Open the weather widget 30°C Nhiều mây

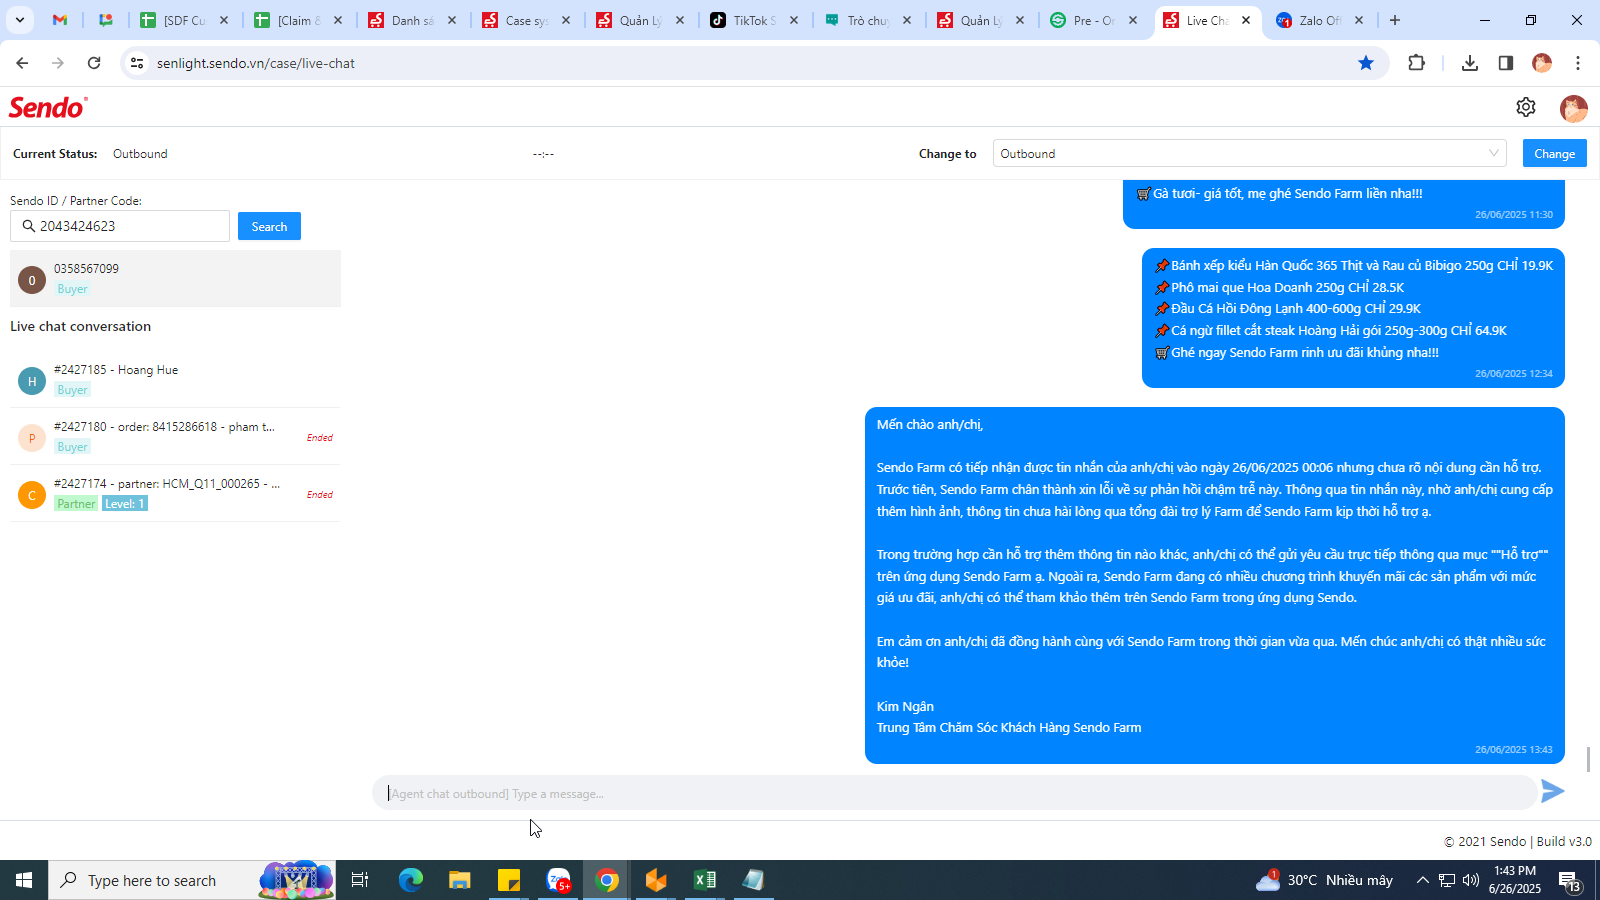point(1325,880)
